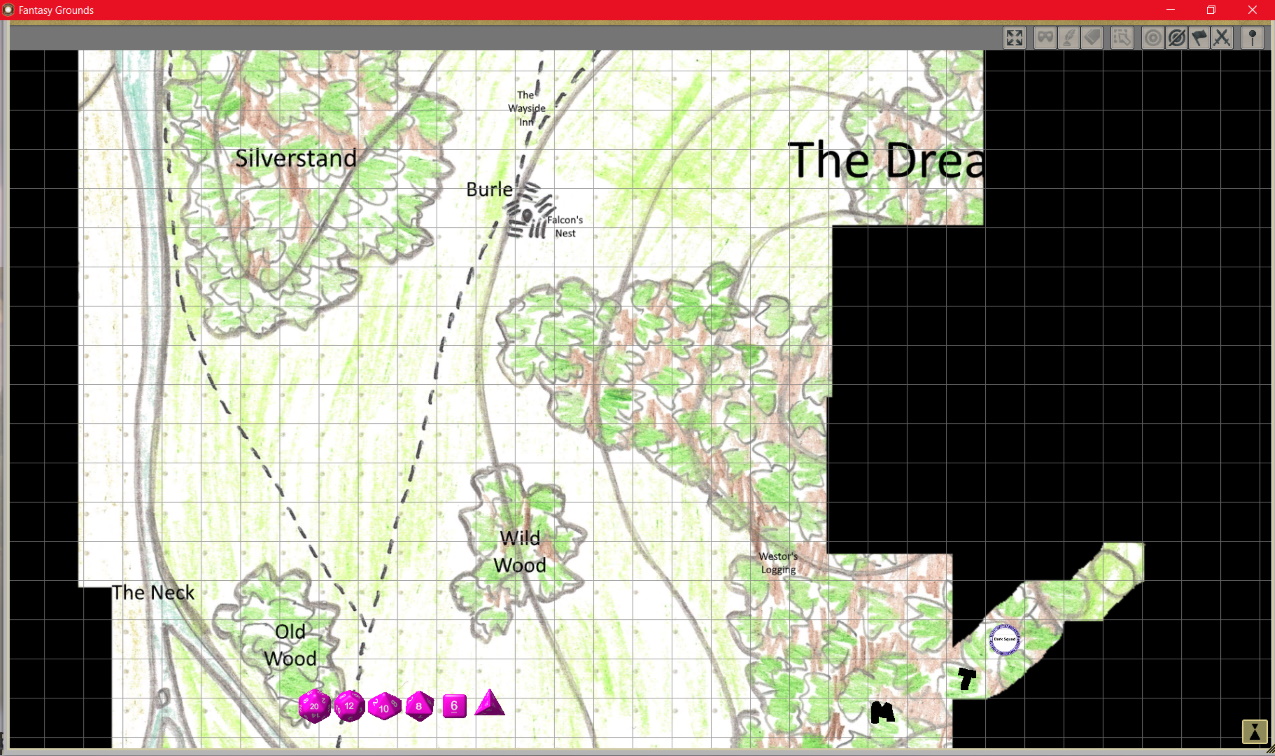
Task: Click The Wayside Inn label
Action: point(526,108)
